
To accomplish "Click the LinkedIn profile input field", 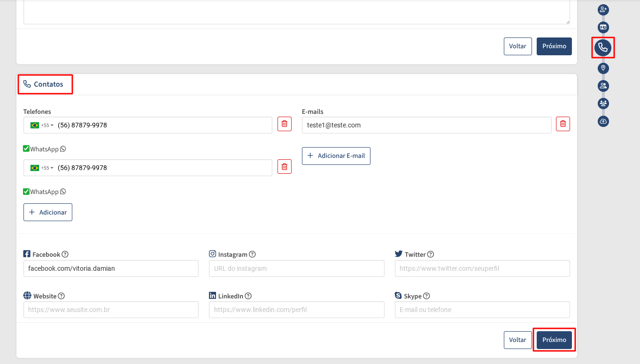I will point(297,310).
